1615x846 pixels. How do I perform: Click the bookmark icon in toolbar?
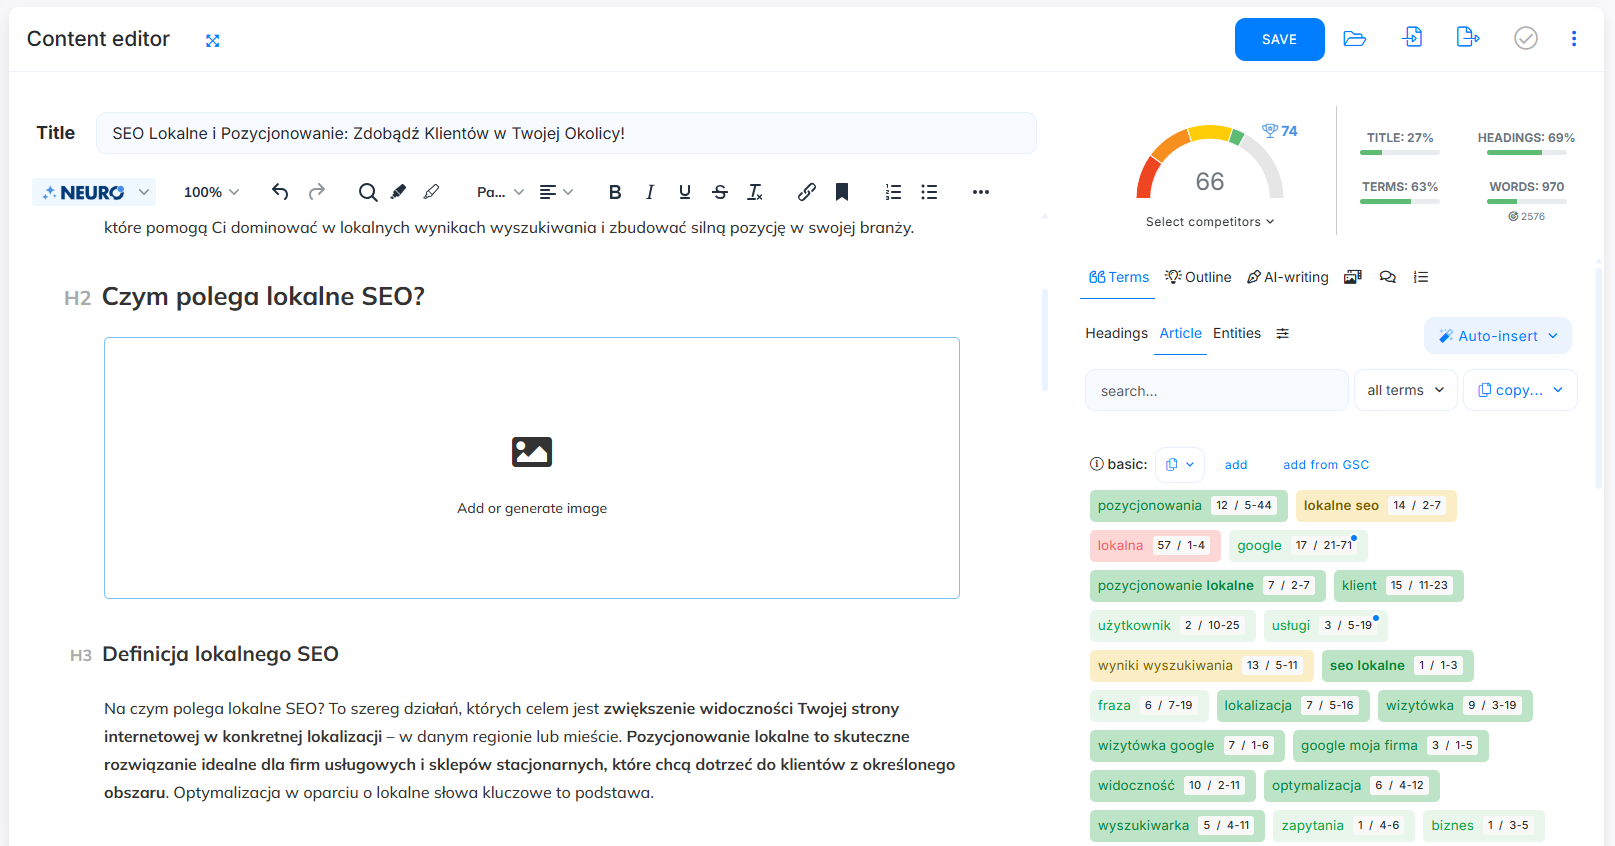point(842,192)
